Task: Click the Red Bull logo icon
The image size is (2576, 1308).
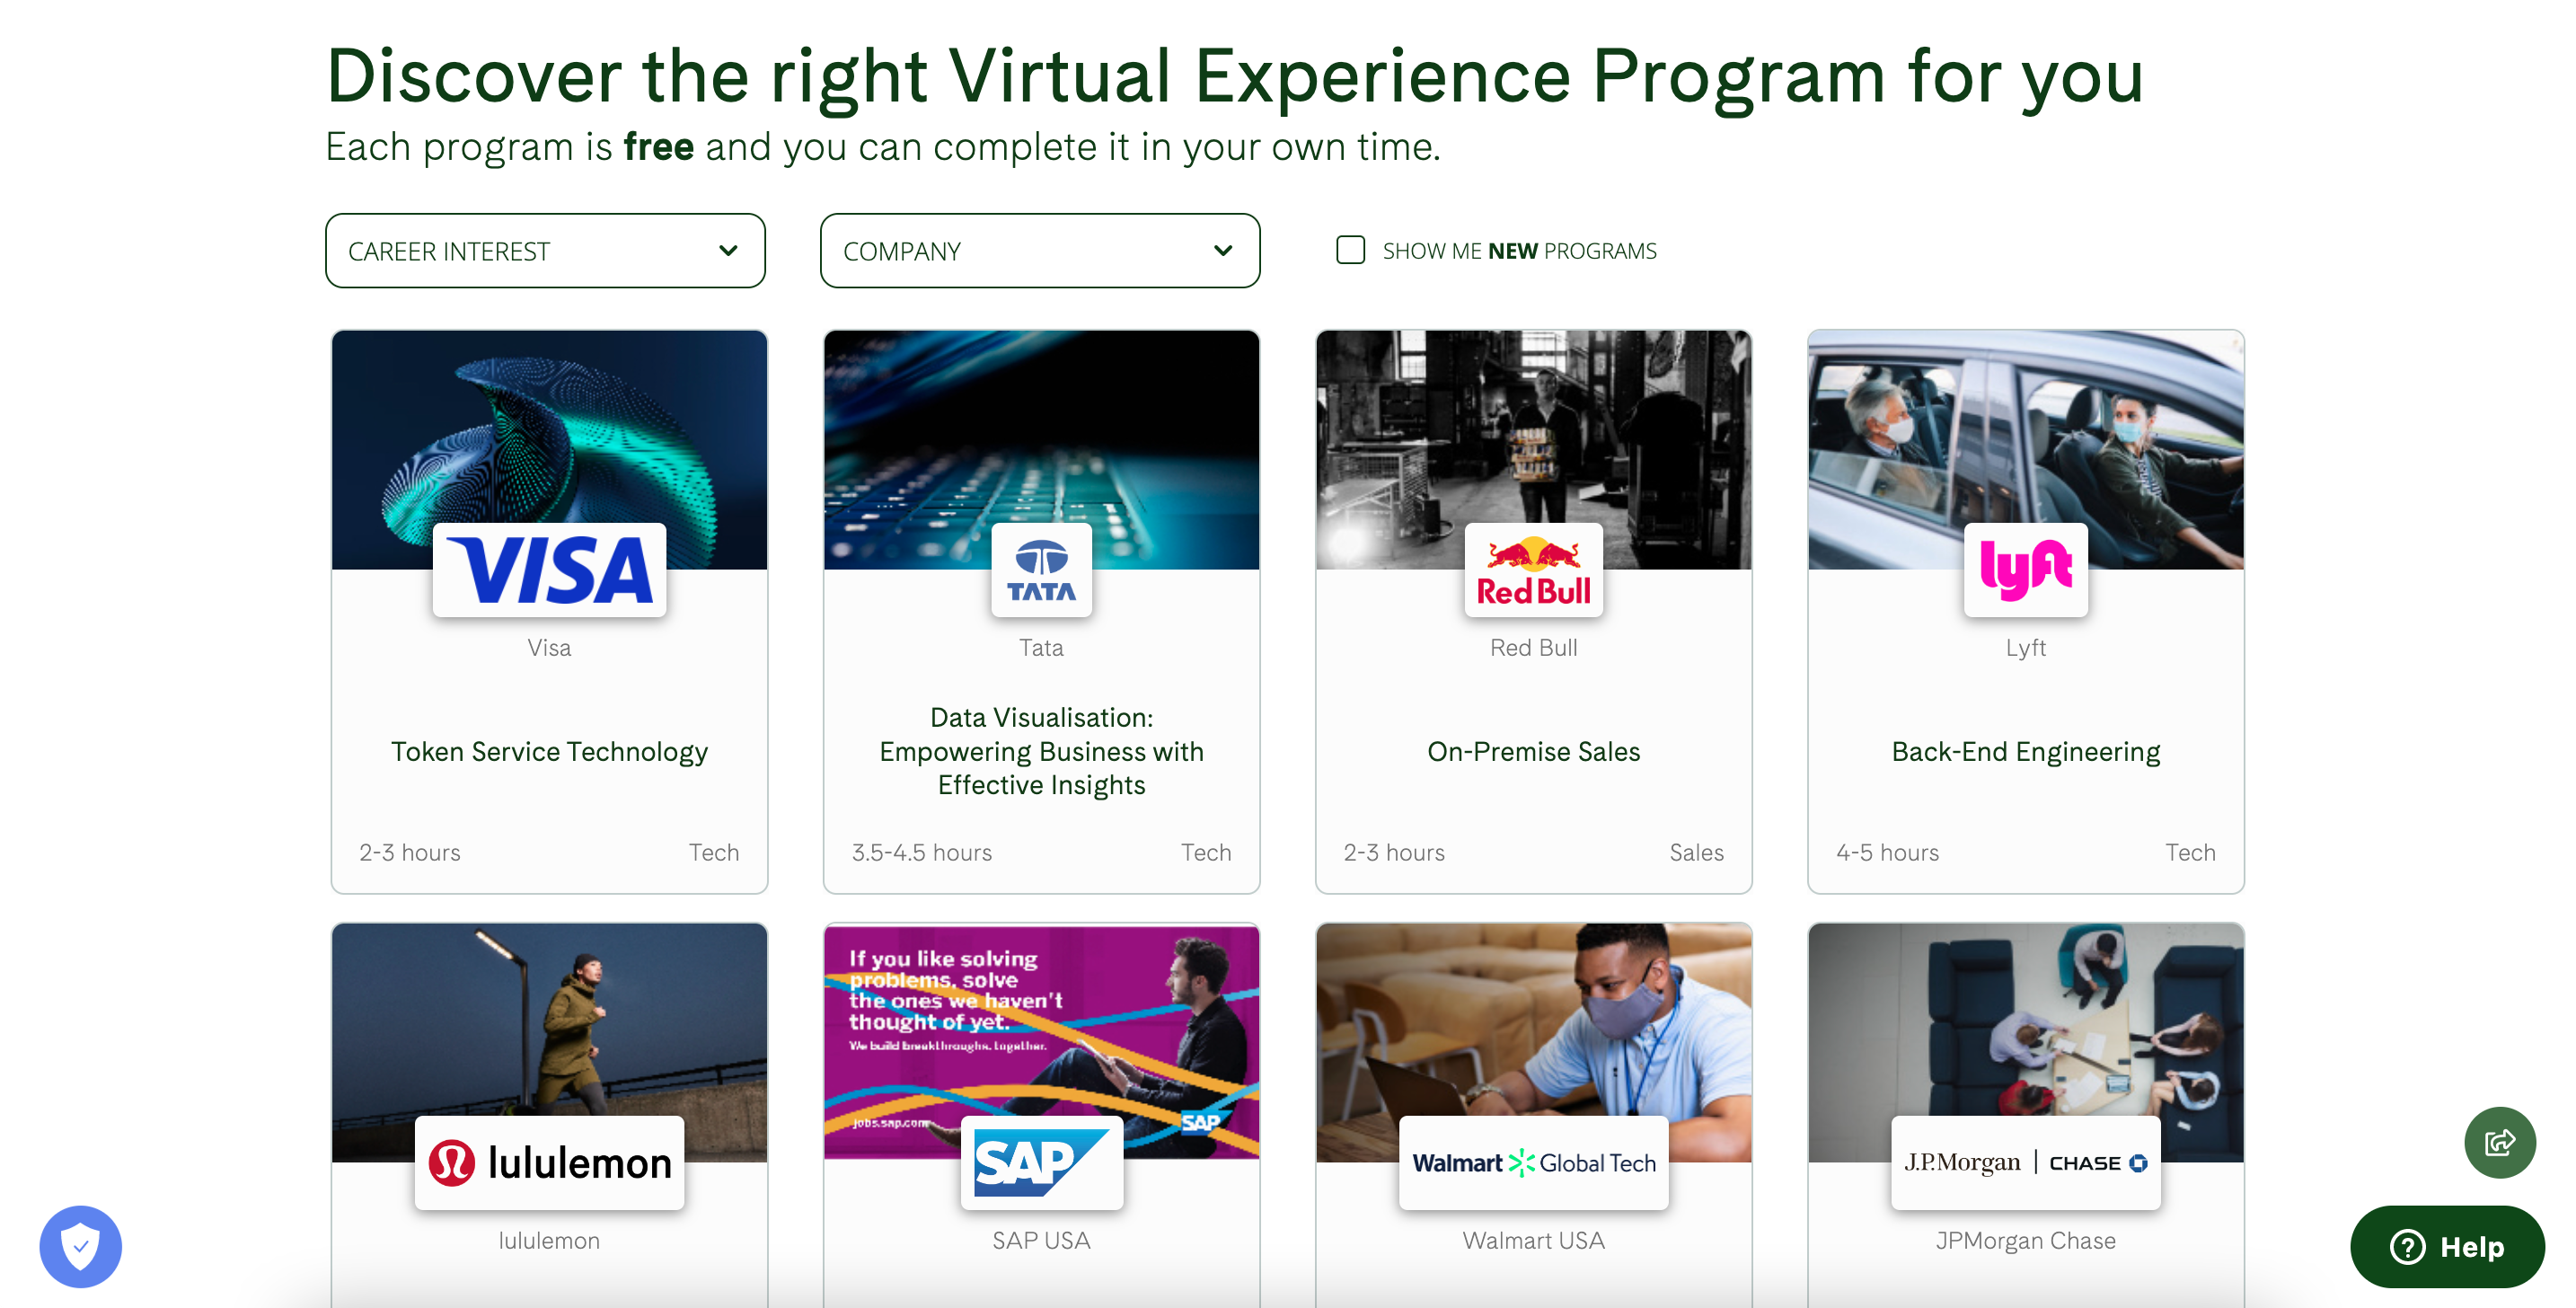Action: pos(1533,569)
